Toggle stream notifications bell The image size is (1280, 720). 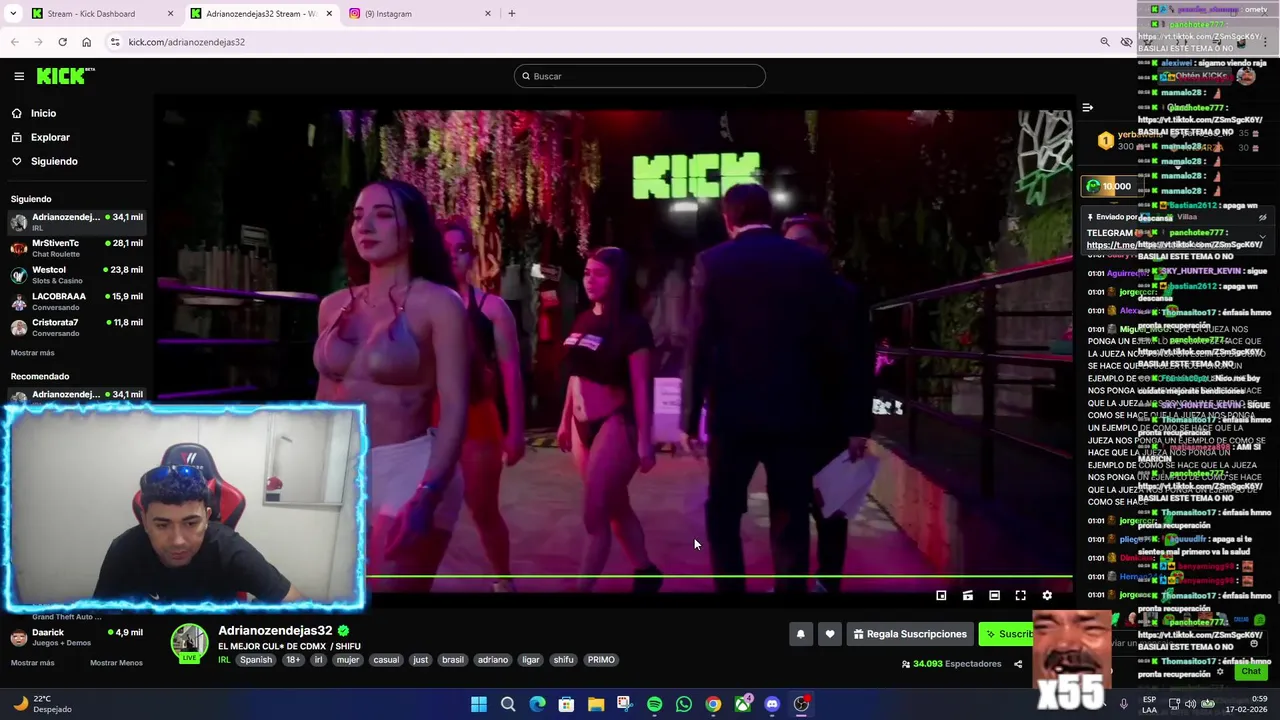pos(800,634)
